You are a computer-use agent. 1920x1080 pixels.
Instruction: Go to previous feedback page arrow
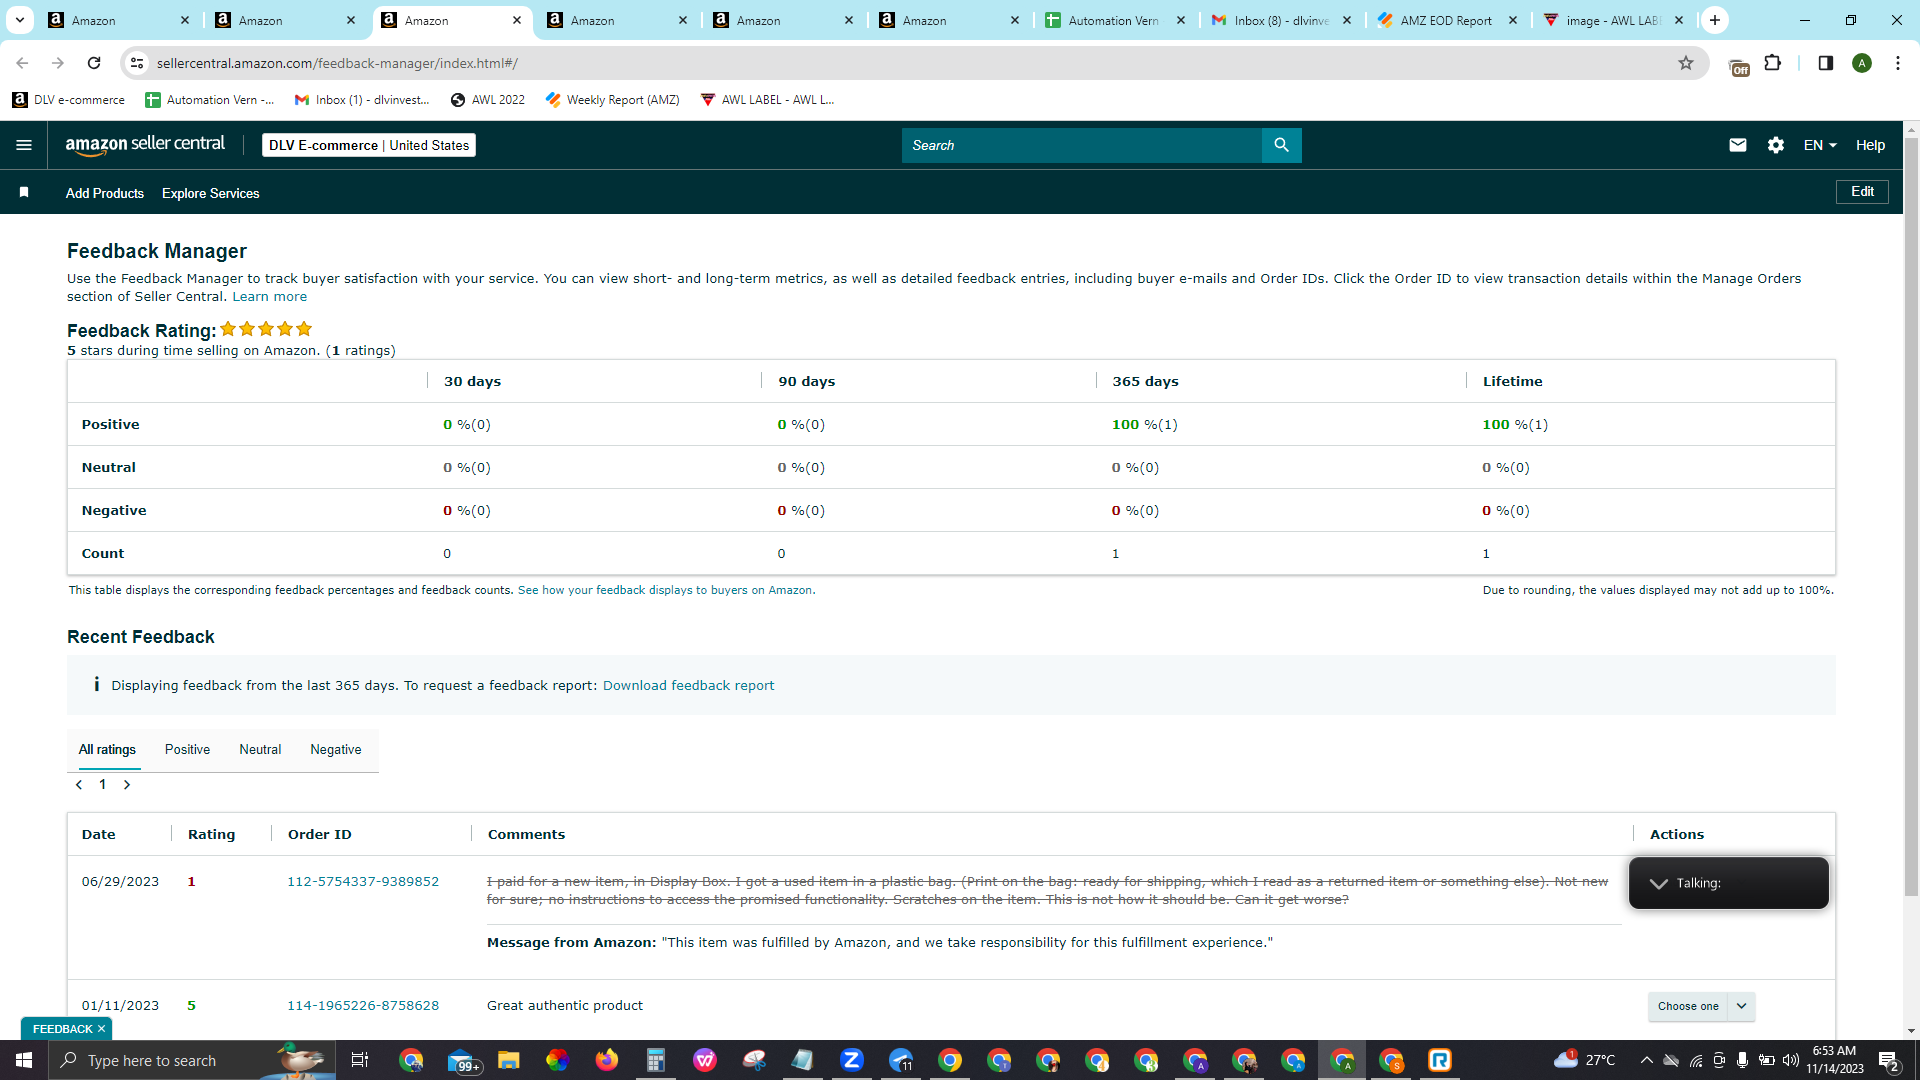coord(79,785)
